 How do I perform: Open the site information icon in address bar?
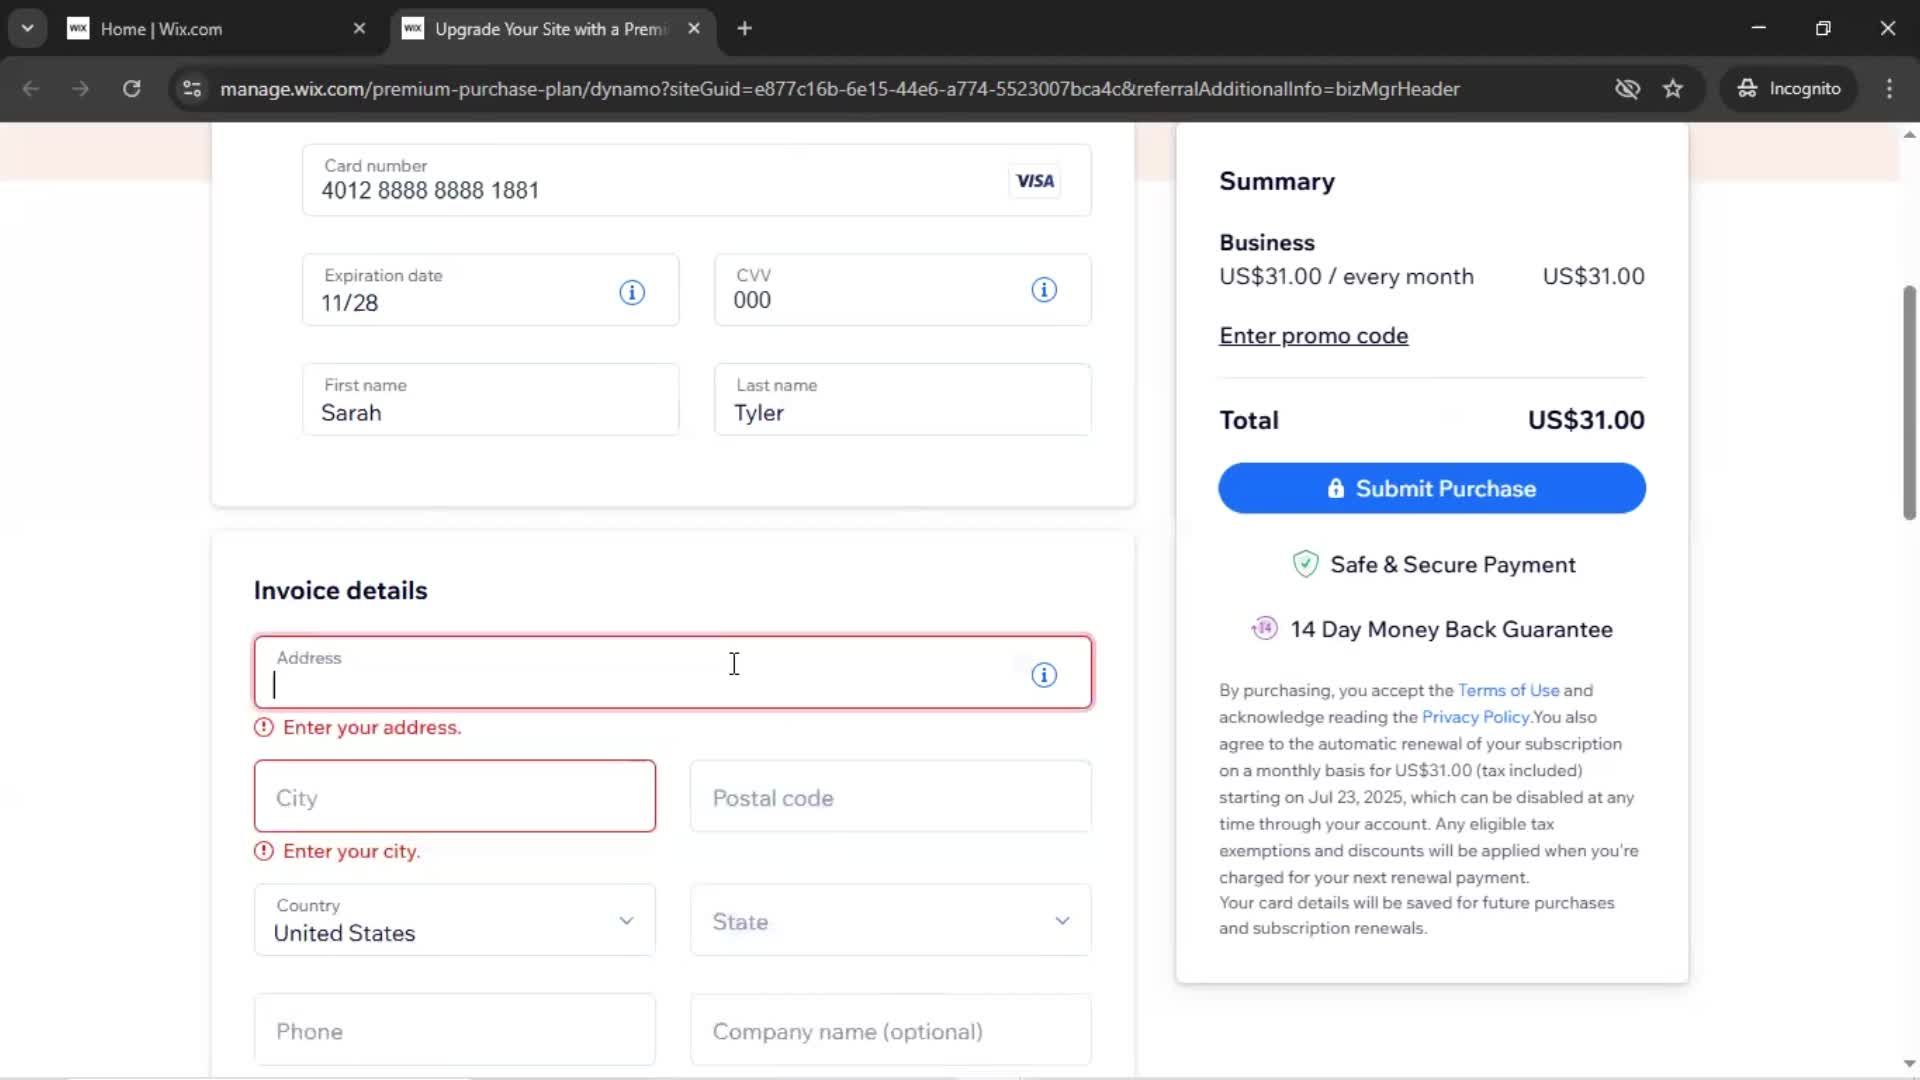point(192,88)
